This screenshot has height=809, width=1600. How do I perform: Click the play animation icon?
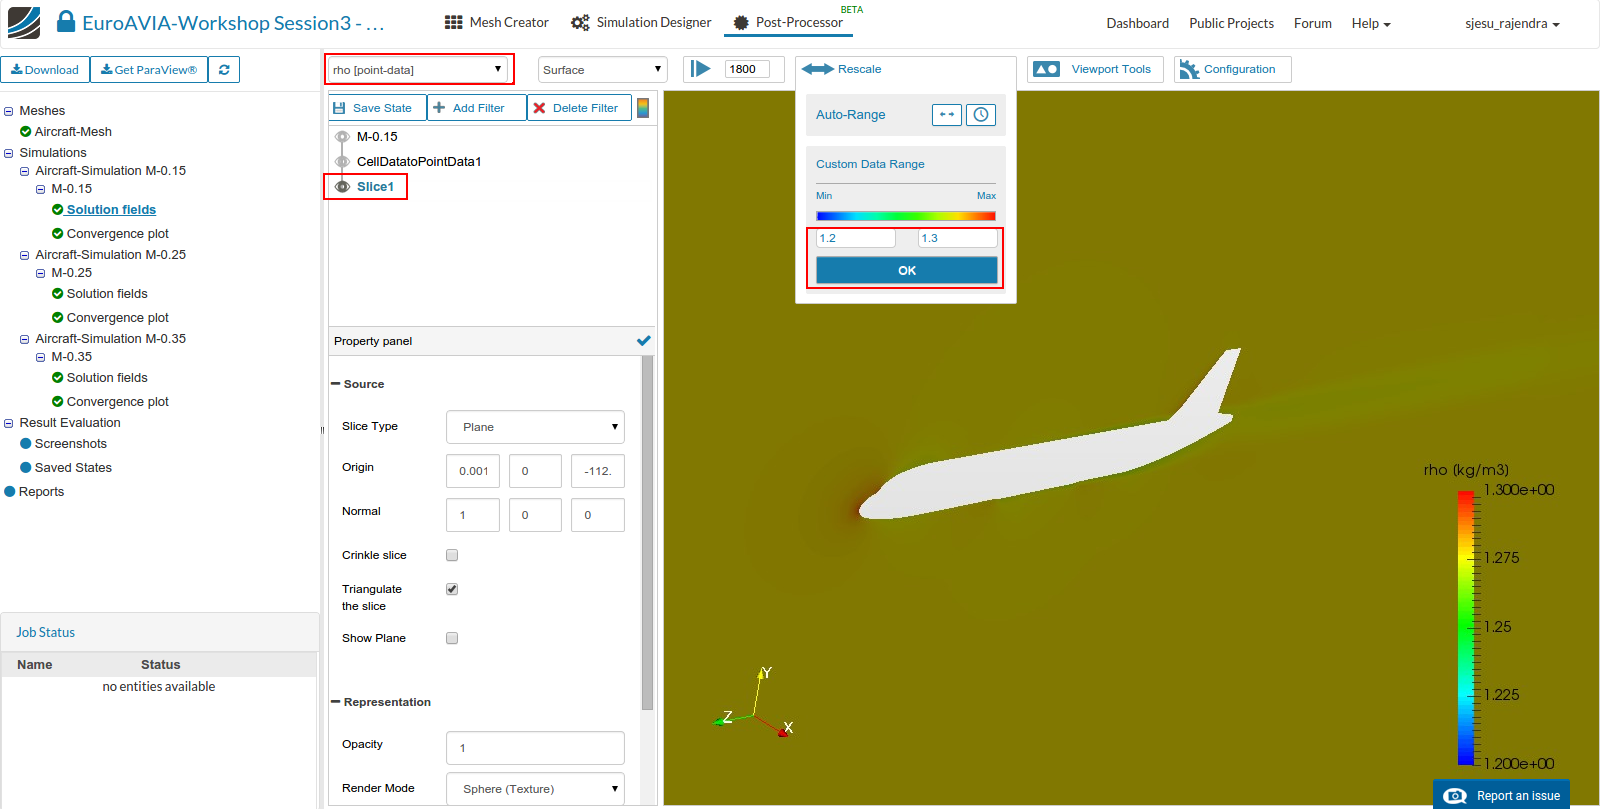click(x=701, y=69)
